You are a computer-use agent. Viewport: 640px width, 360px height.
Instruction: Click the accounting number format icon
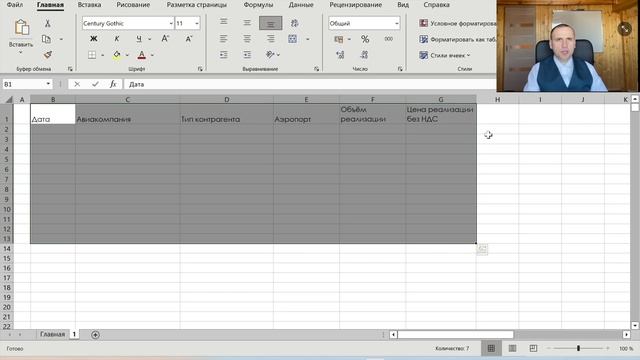[x=338, y=39]
